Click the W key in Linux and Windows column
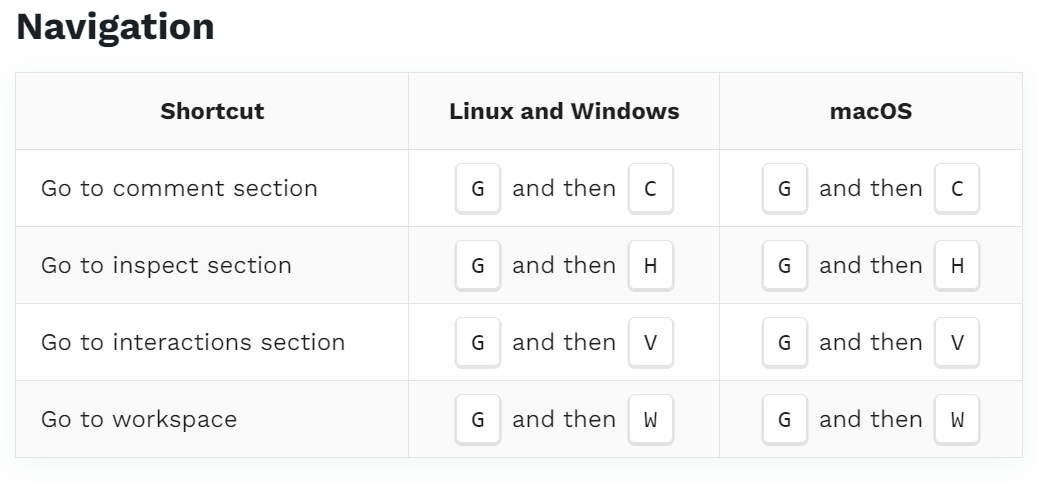Screen dimensions: 1037x482 (651, 420)
